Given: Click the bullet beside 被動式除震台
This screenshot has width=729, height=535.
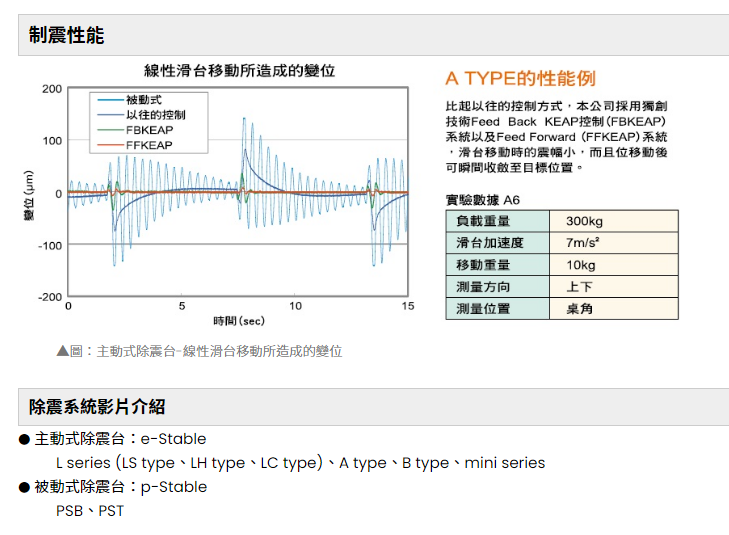Looking at the screenshot, I should click(24, 487).
